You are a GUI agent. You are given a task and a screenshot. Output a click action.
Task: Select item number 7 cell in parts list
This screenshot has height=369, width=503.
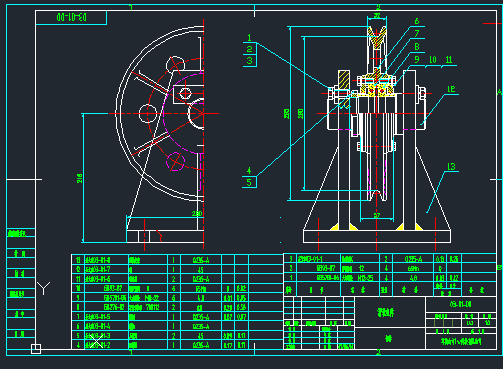78,317
